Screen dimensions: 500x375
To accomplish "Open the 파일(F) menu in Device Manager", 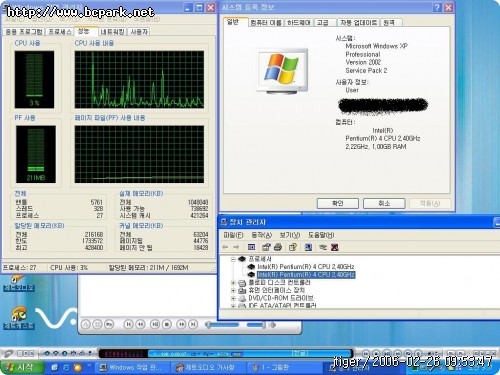I will [233, 235].
